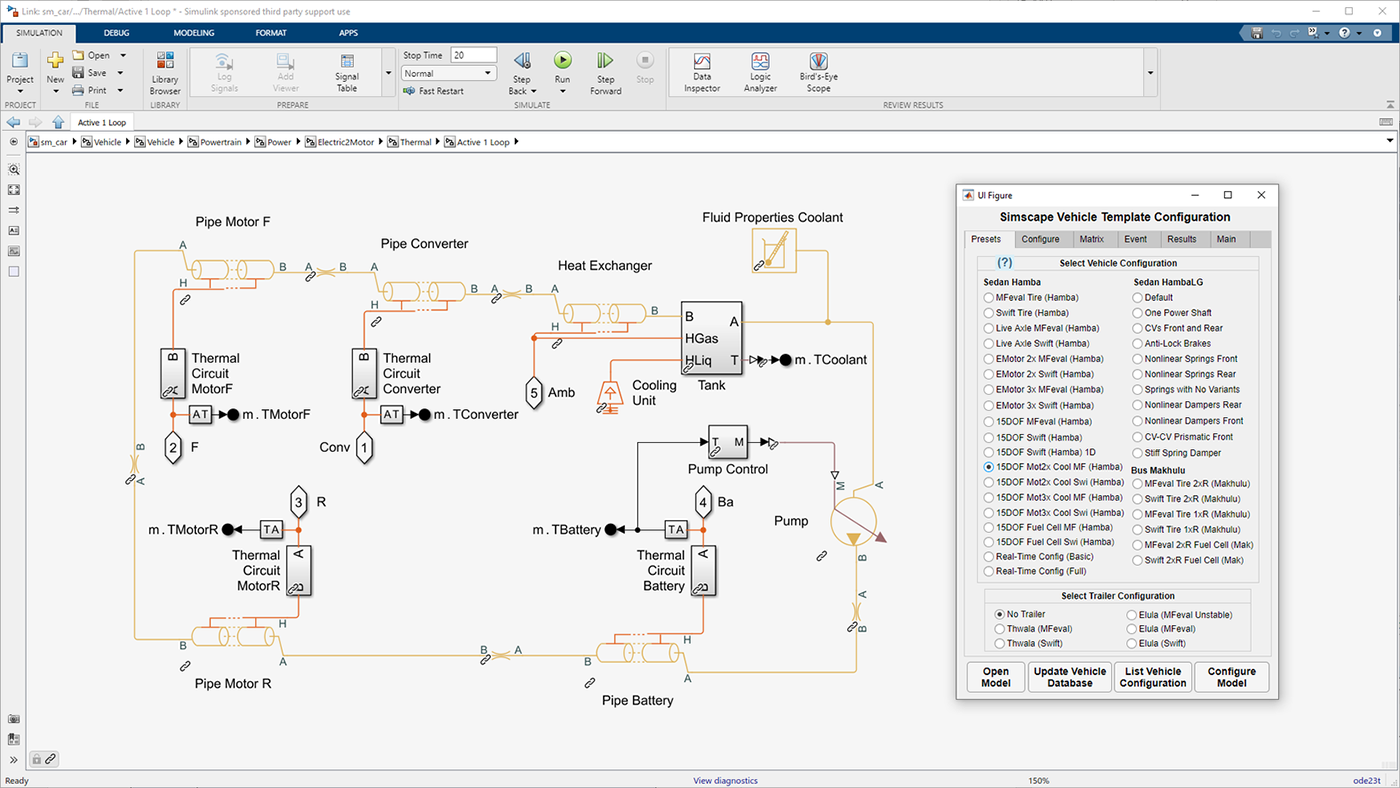Select Thwala (MFeval) trailer option
The width and height of the screenshot is (1400, 788).
pos(1000,629)
